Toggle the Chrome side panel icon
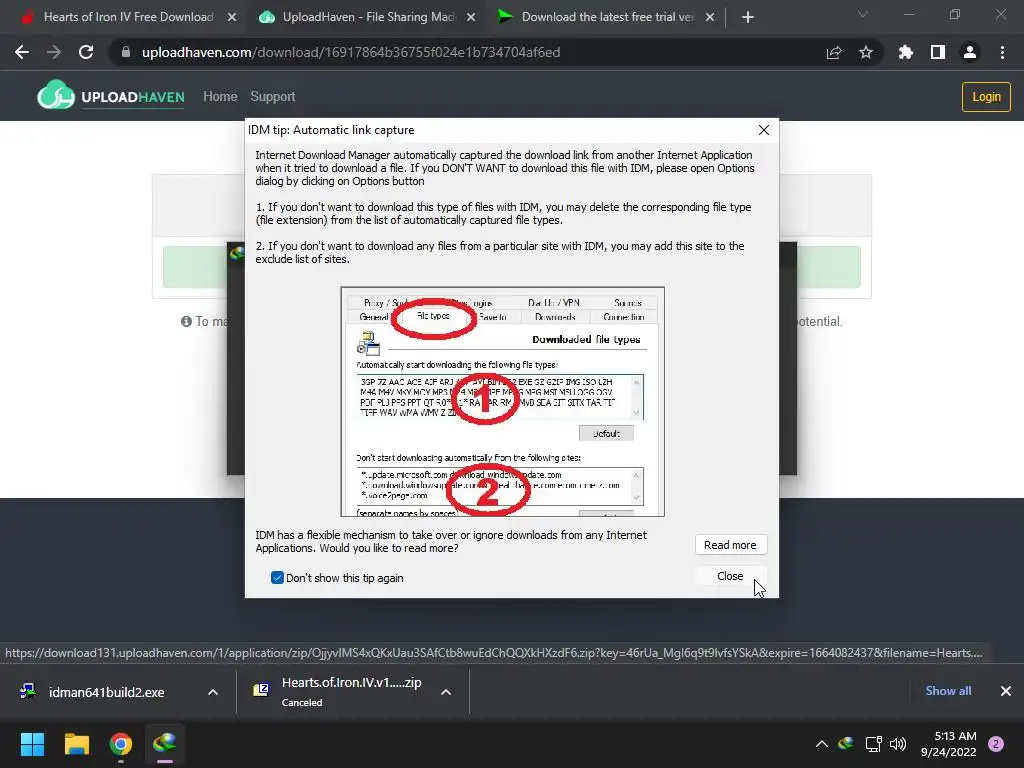 point(938,52)
